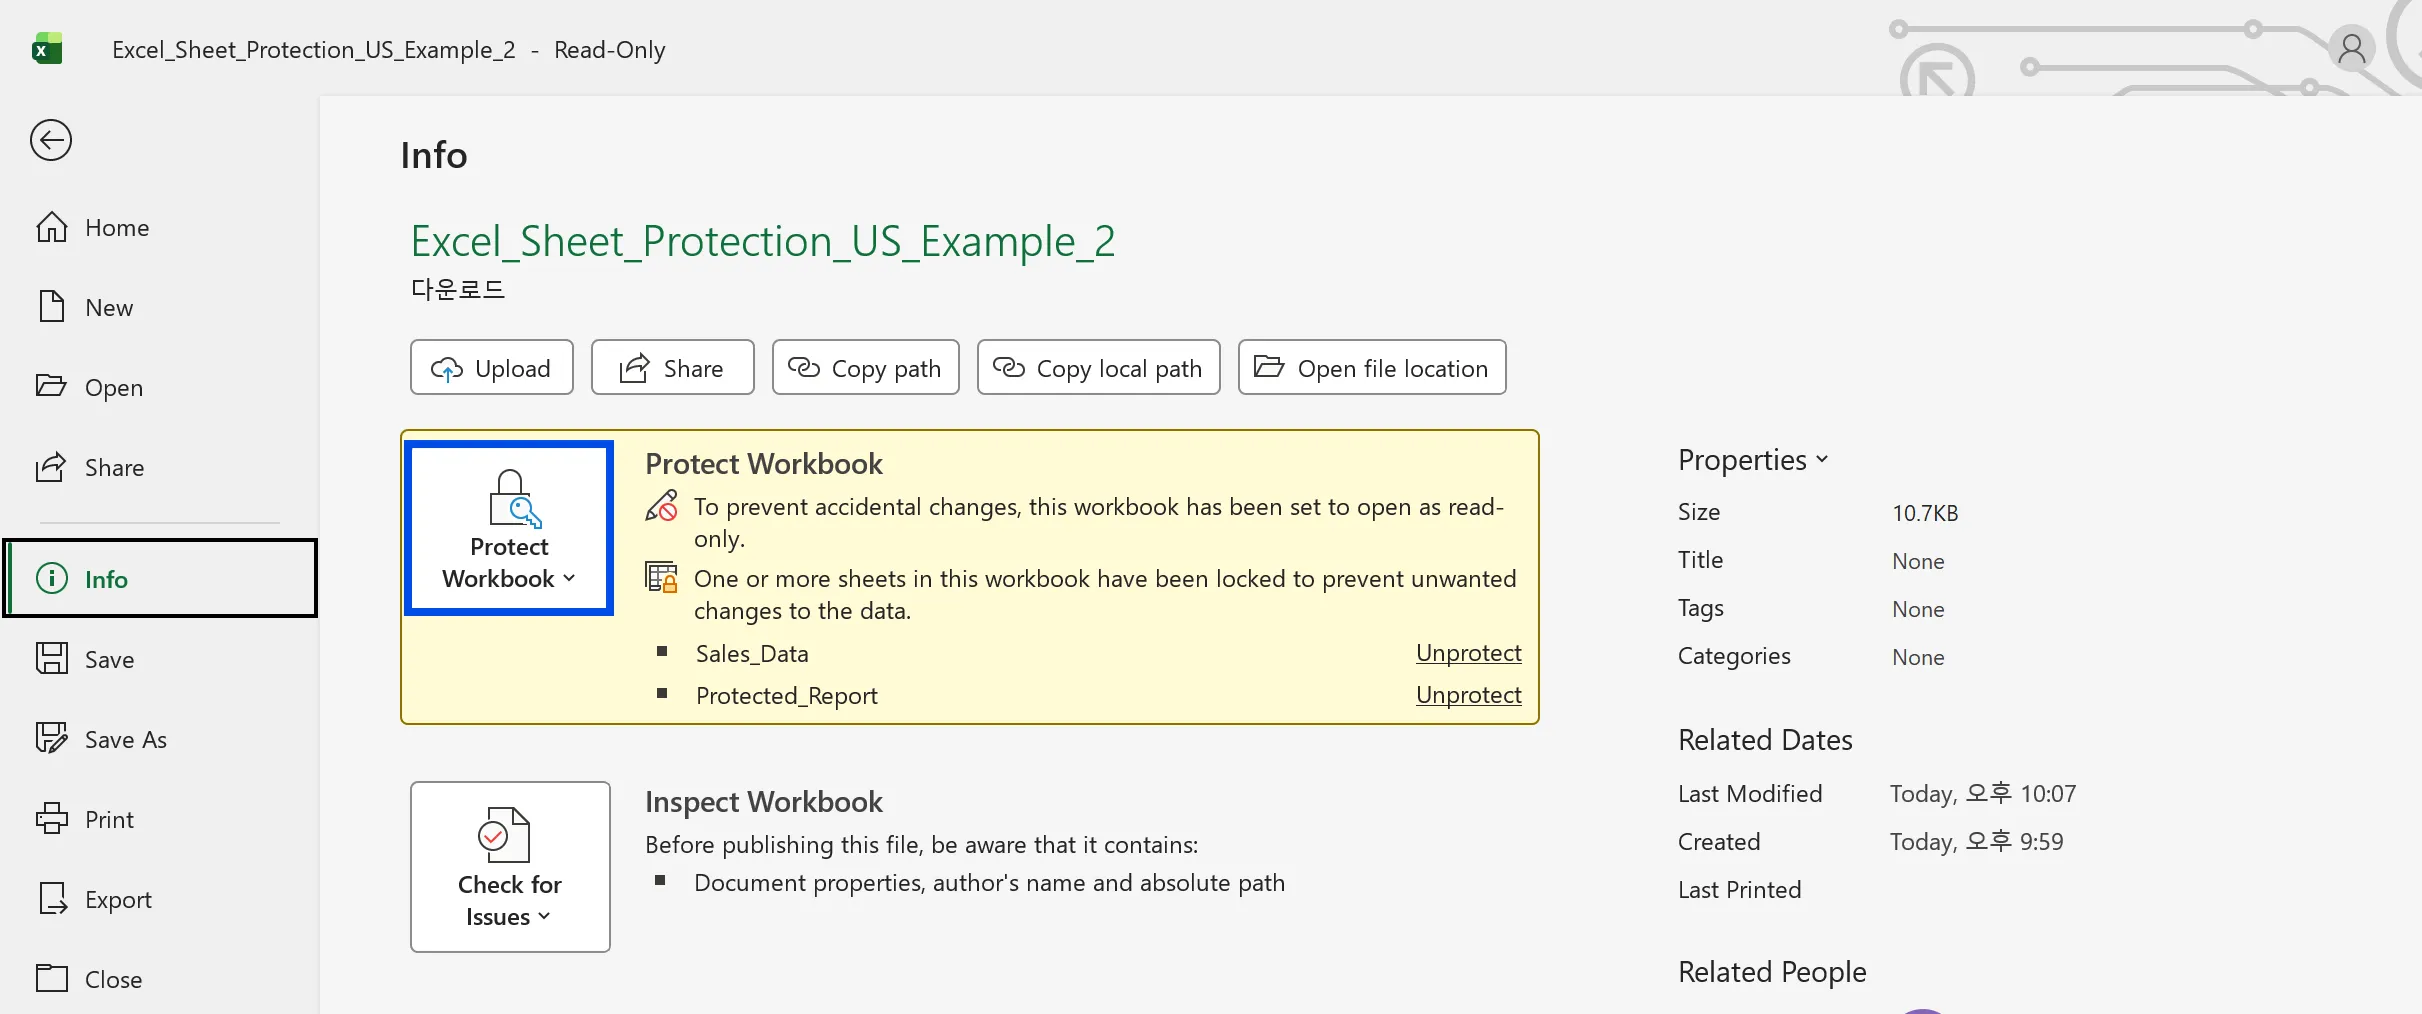Click the Copy local path button
Image resolution: width=2422 pixels, height=1014 pixels.
pos(1098,368)
